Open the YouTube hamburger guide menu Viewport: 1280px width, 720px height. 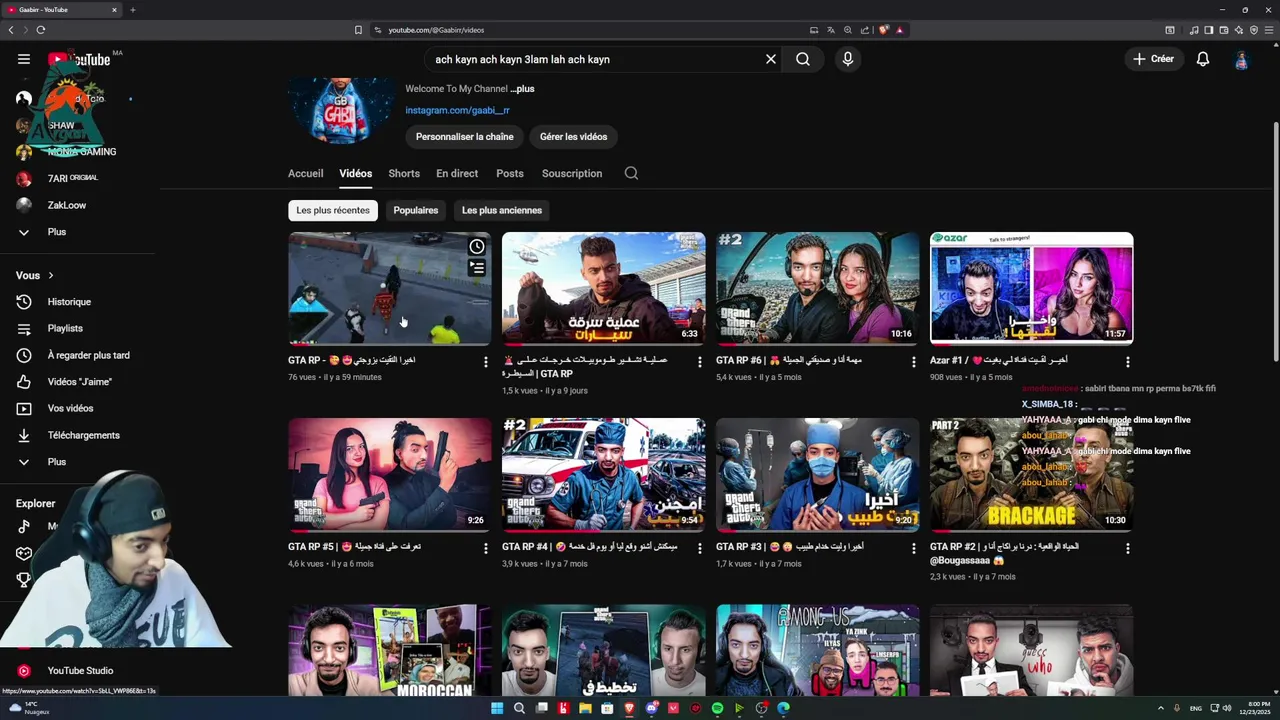[24, 59]
